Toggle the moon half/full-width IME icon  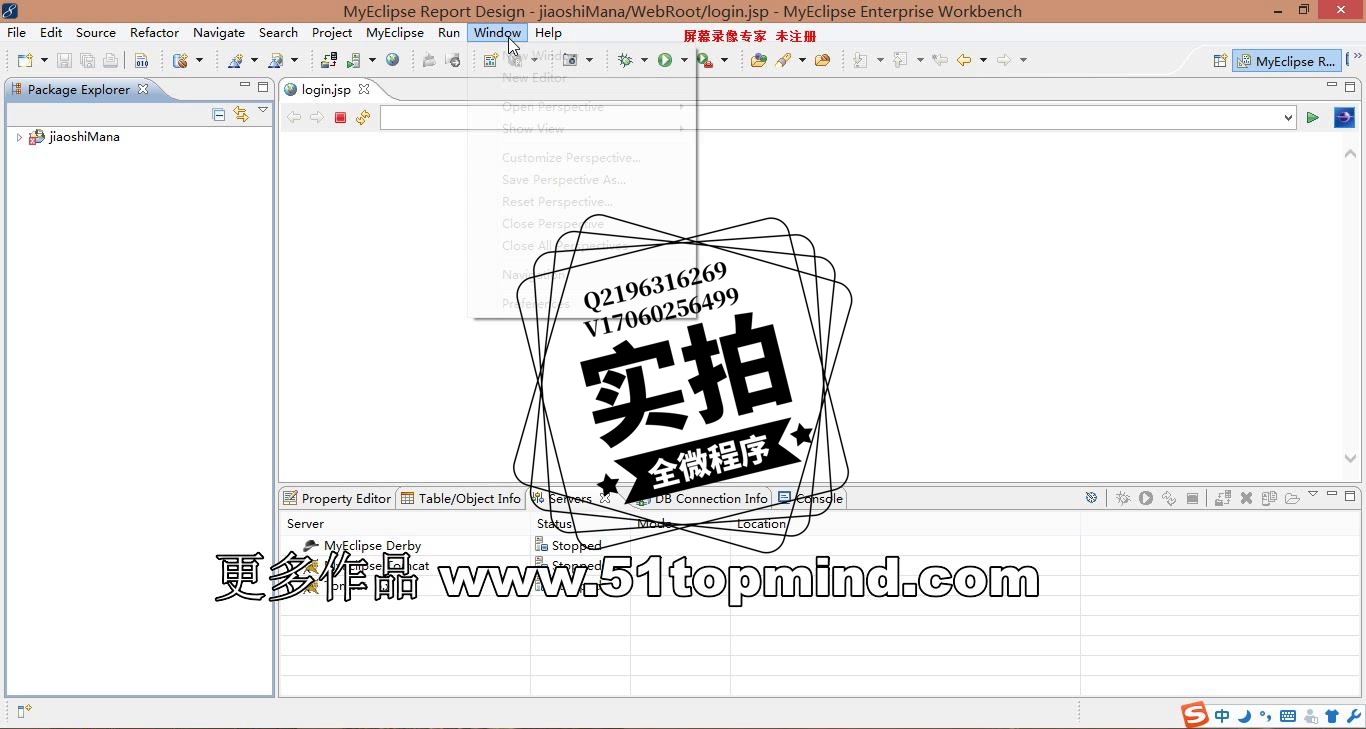(x=1245, y=716)
